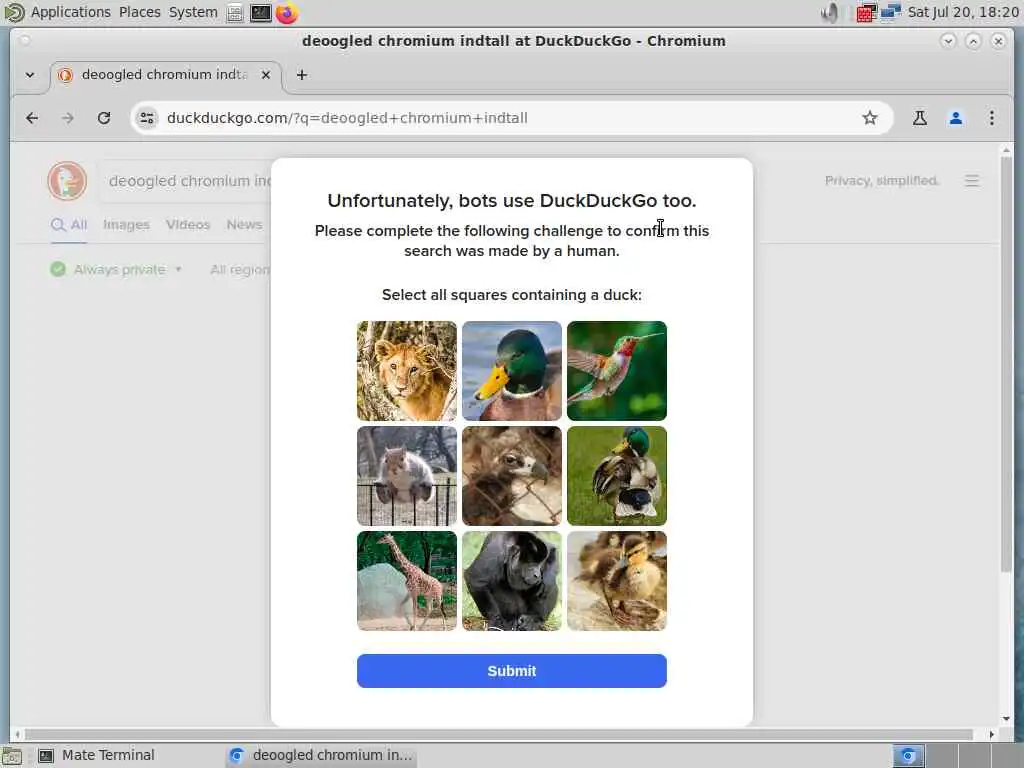Click Privacy, simplified link
1024x768 pixels.
882,181
